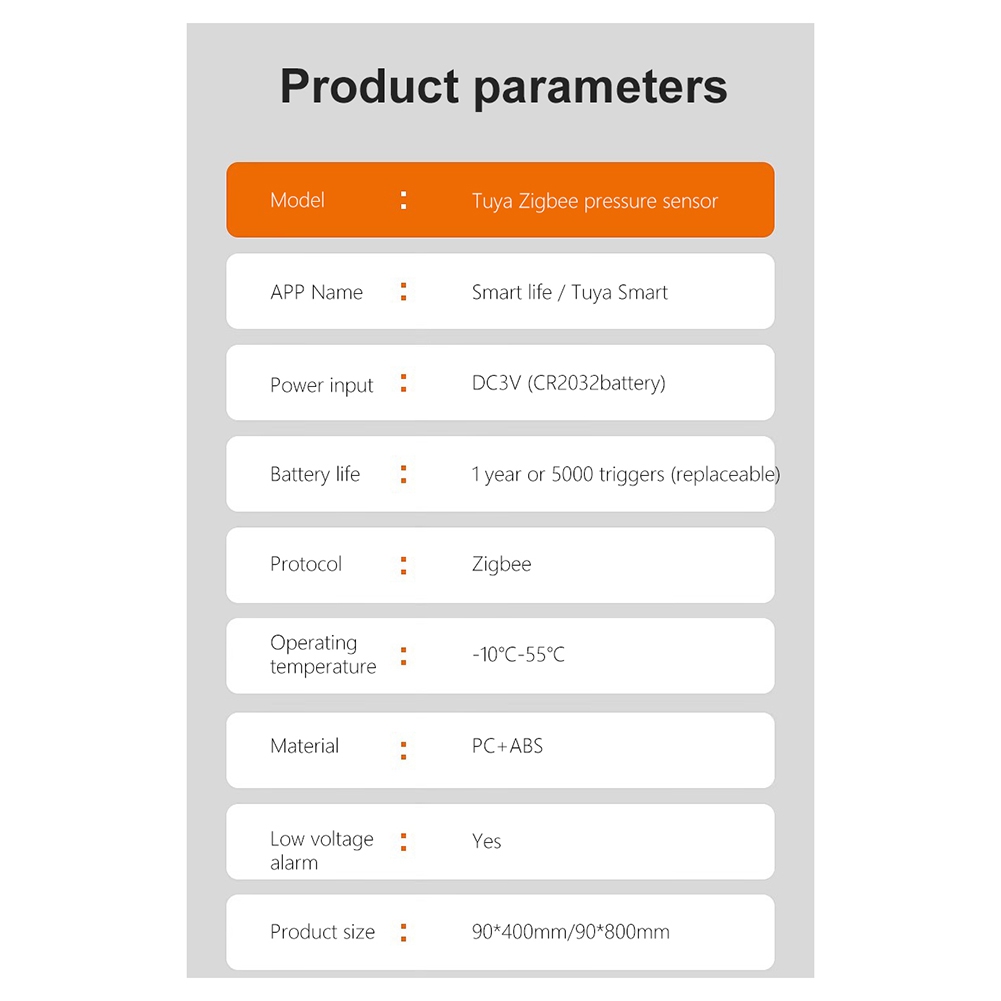Click the white colon in the Model row
The image size is (1001, 1001).
(x=403, y=200)
